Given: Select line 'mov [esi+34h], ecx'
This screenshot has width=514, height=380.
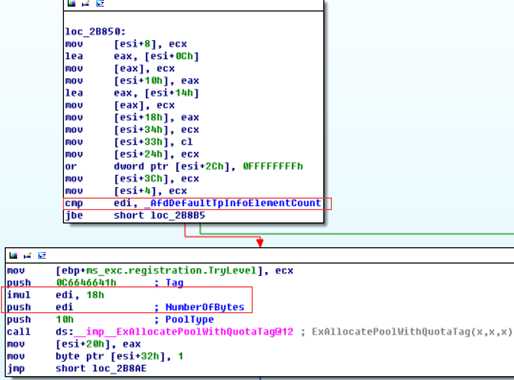Looking at the screenshot, I should click(132, 130).
